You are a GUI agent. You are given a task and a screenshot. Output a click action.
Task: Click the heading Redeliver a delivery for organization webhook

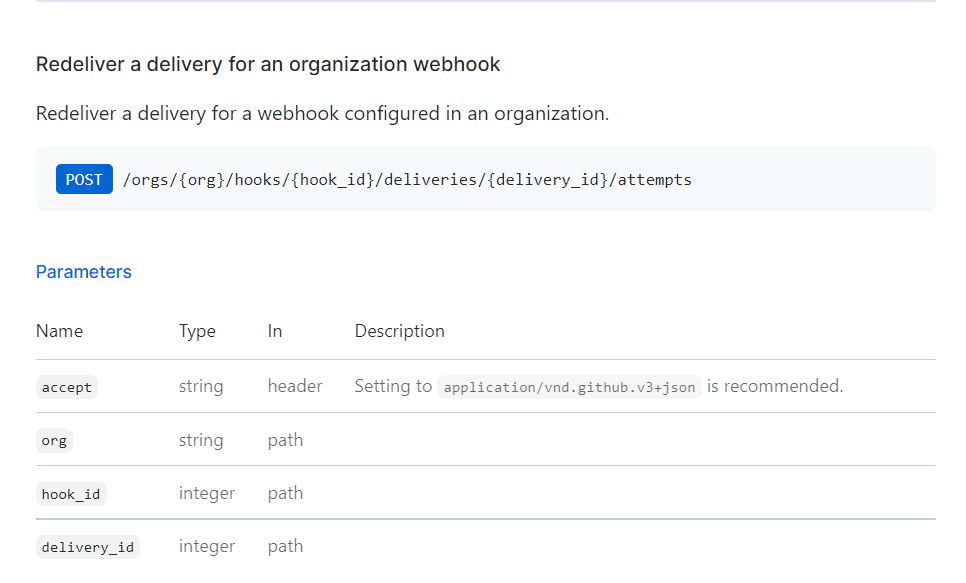point(268,65)
